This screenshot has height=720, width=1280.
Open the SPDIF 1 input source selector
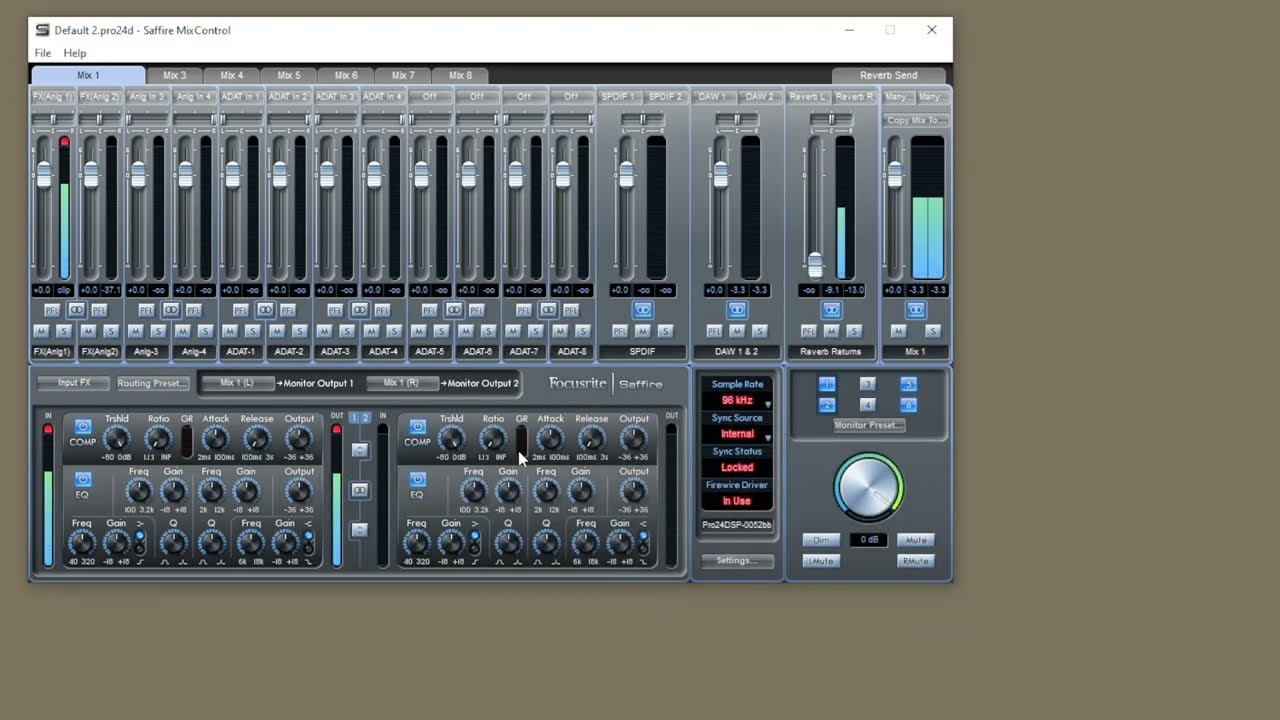(x=618, y=97)
